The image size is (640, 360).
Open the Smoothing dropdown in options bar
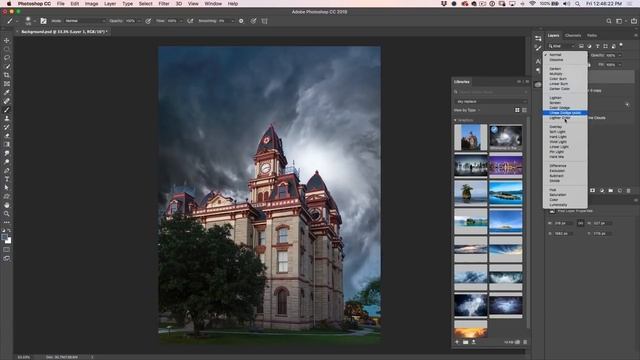tap(233, 21)
